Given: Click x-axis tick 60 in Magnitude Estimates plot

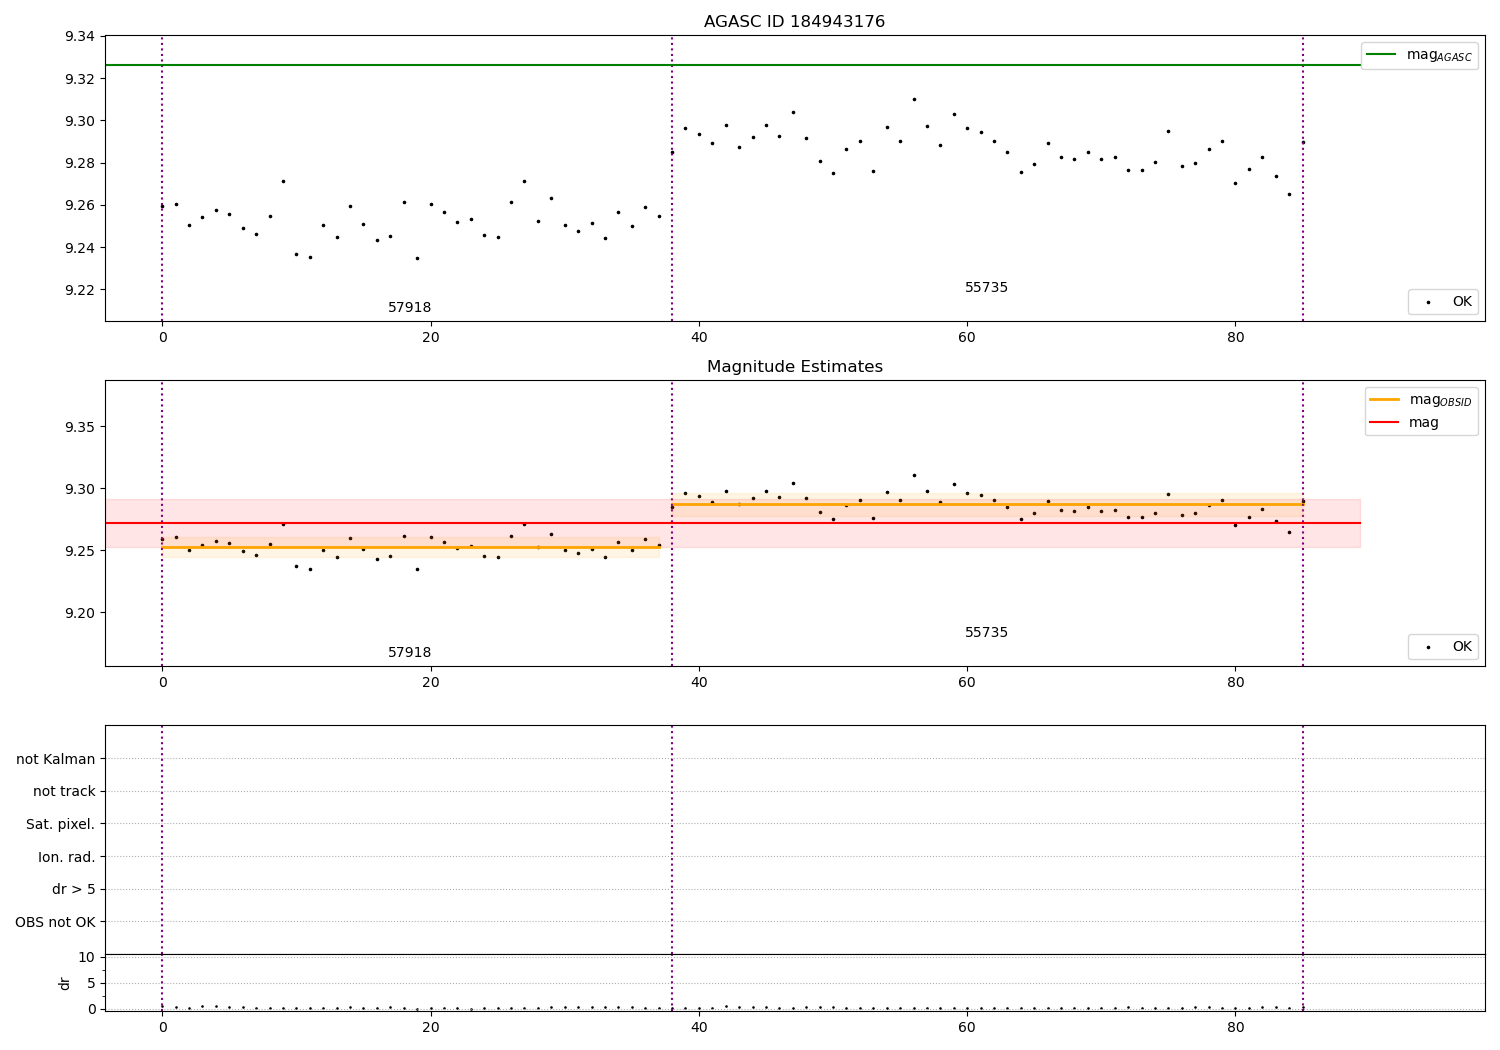Looking at the screenshot, I should (x=967, y=682).
